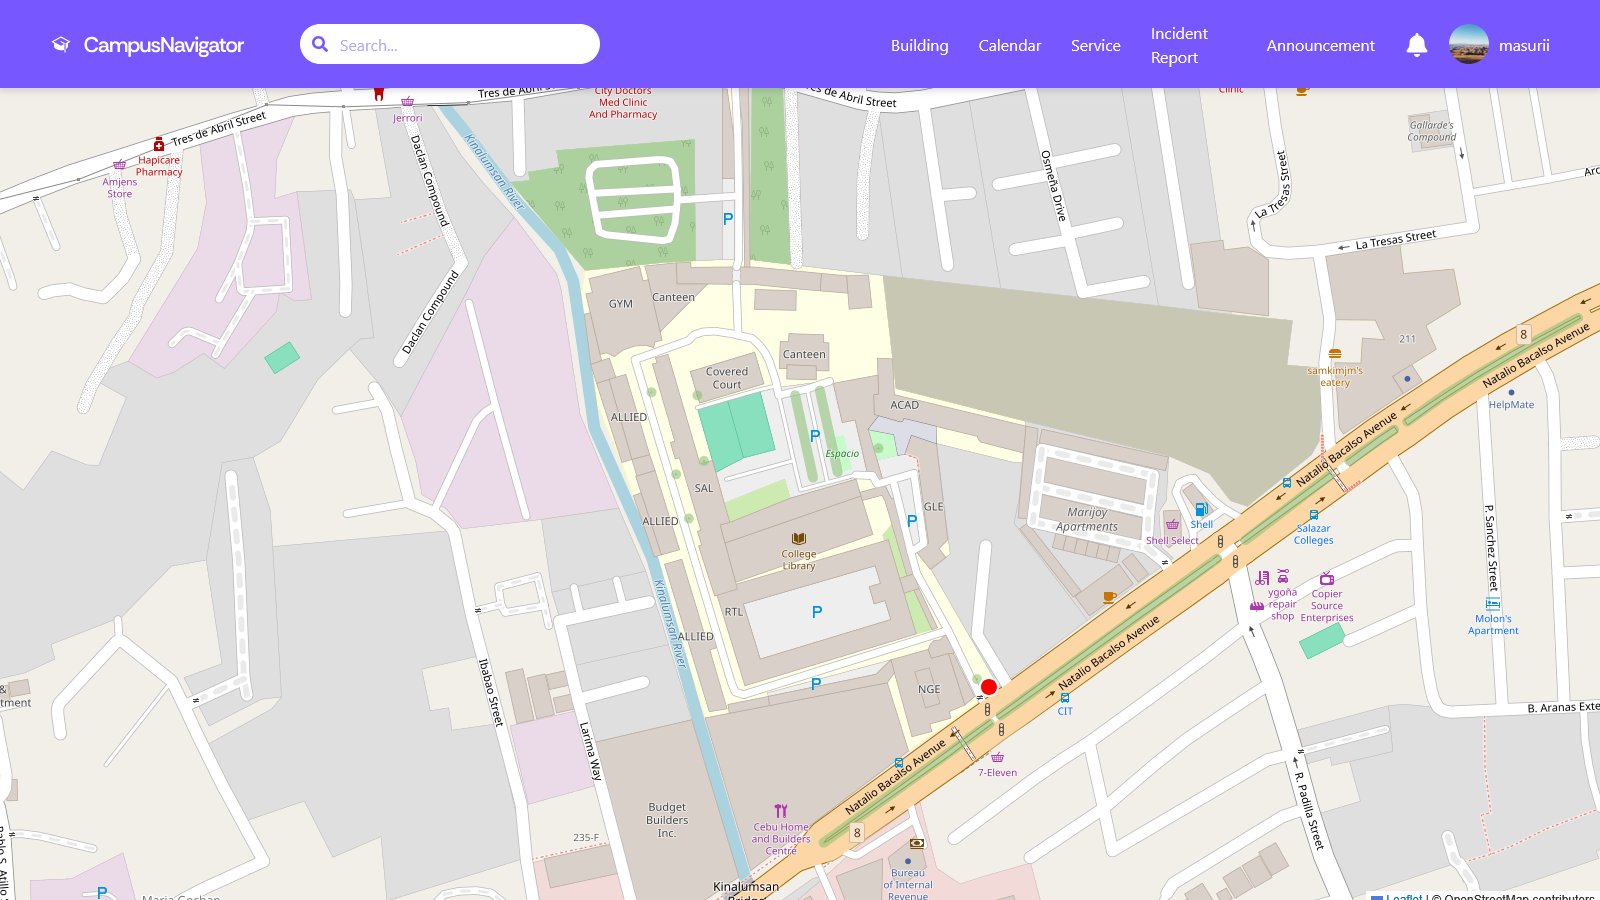Click the College Library book icon

coord(798,539)
